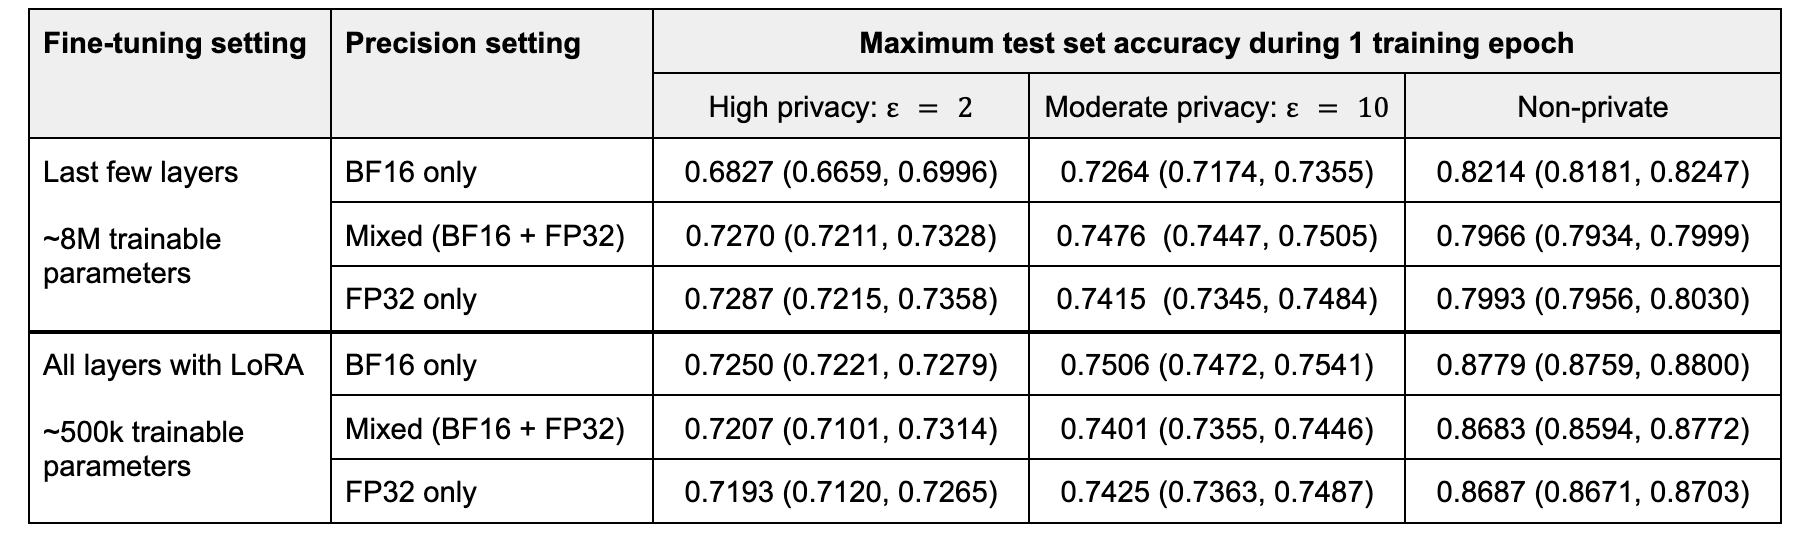Select the cell with 0.7476 accuracy
Screen dimensions: 1802x538
point(1216,236)
